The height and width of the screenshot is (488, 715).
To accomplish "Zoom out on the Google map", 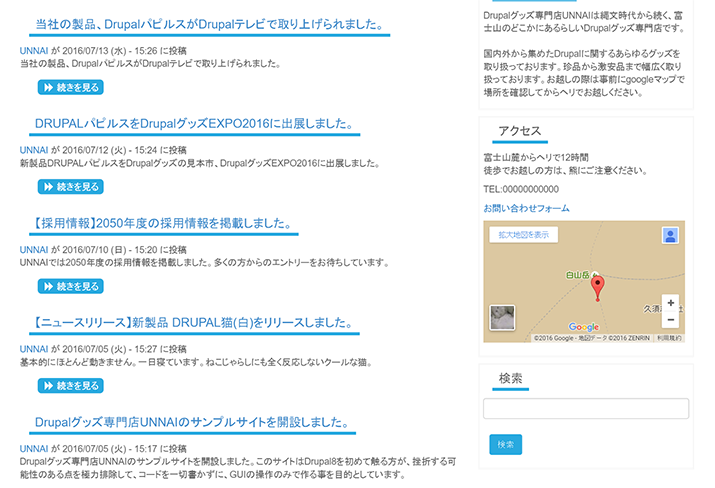I will 670,320.
